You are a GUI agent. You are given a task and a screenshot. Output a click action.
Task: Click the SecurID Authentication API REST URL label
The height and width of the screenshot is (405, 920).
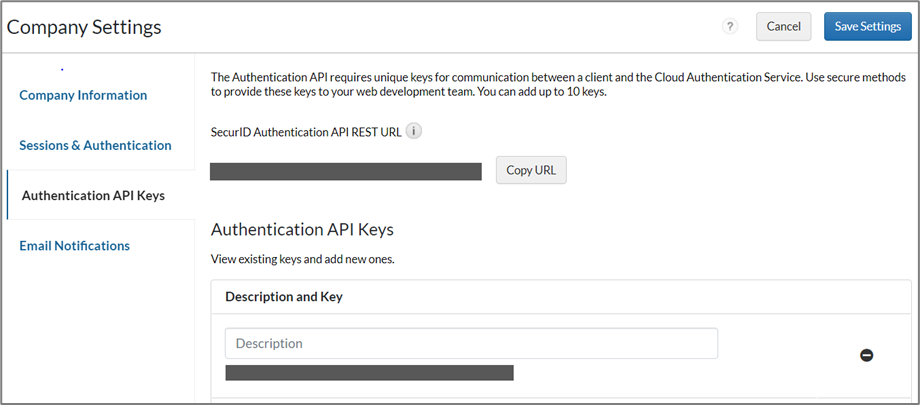point(306,131)
